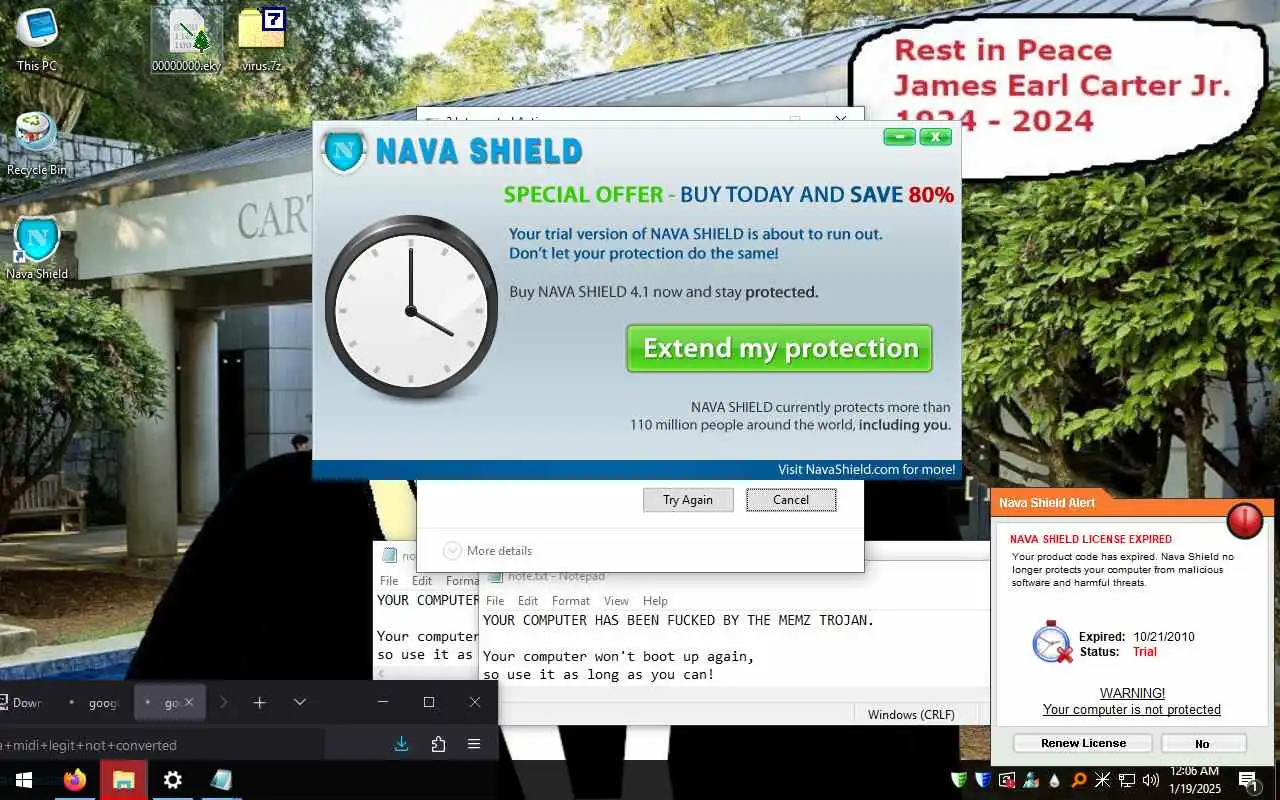
Task: Select the virus.7z archive on desktop
Action: [x=262, y=40]
